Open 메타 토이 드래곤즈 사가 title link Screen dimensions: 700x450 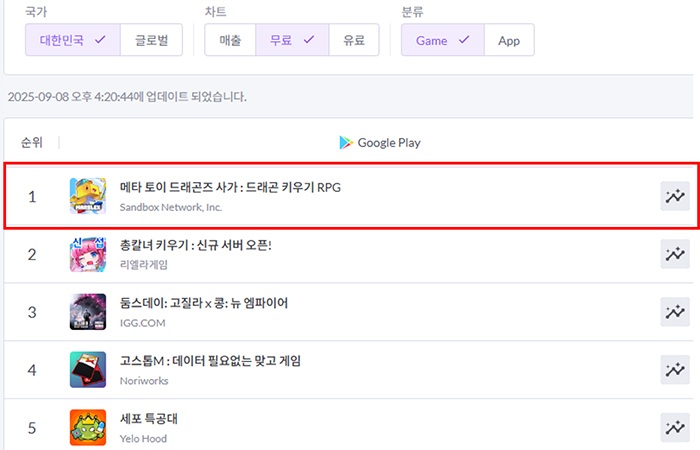coord(230,188)
